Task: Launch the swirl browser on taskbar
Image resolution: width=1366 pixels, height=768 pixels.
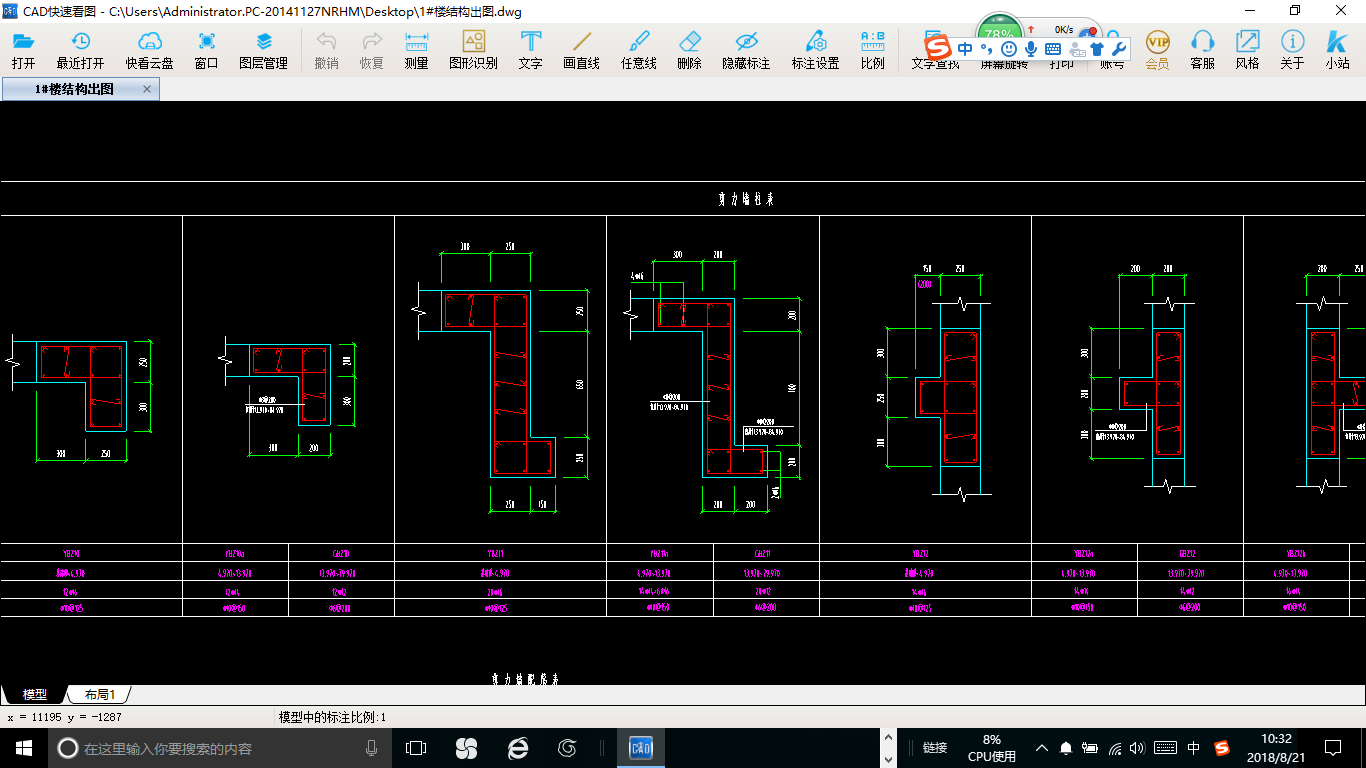Action: pos(568,748)
